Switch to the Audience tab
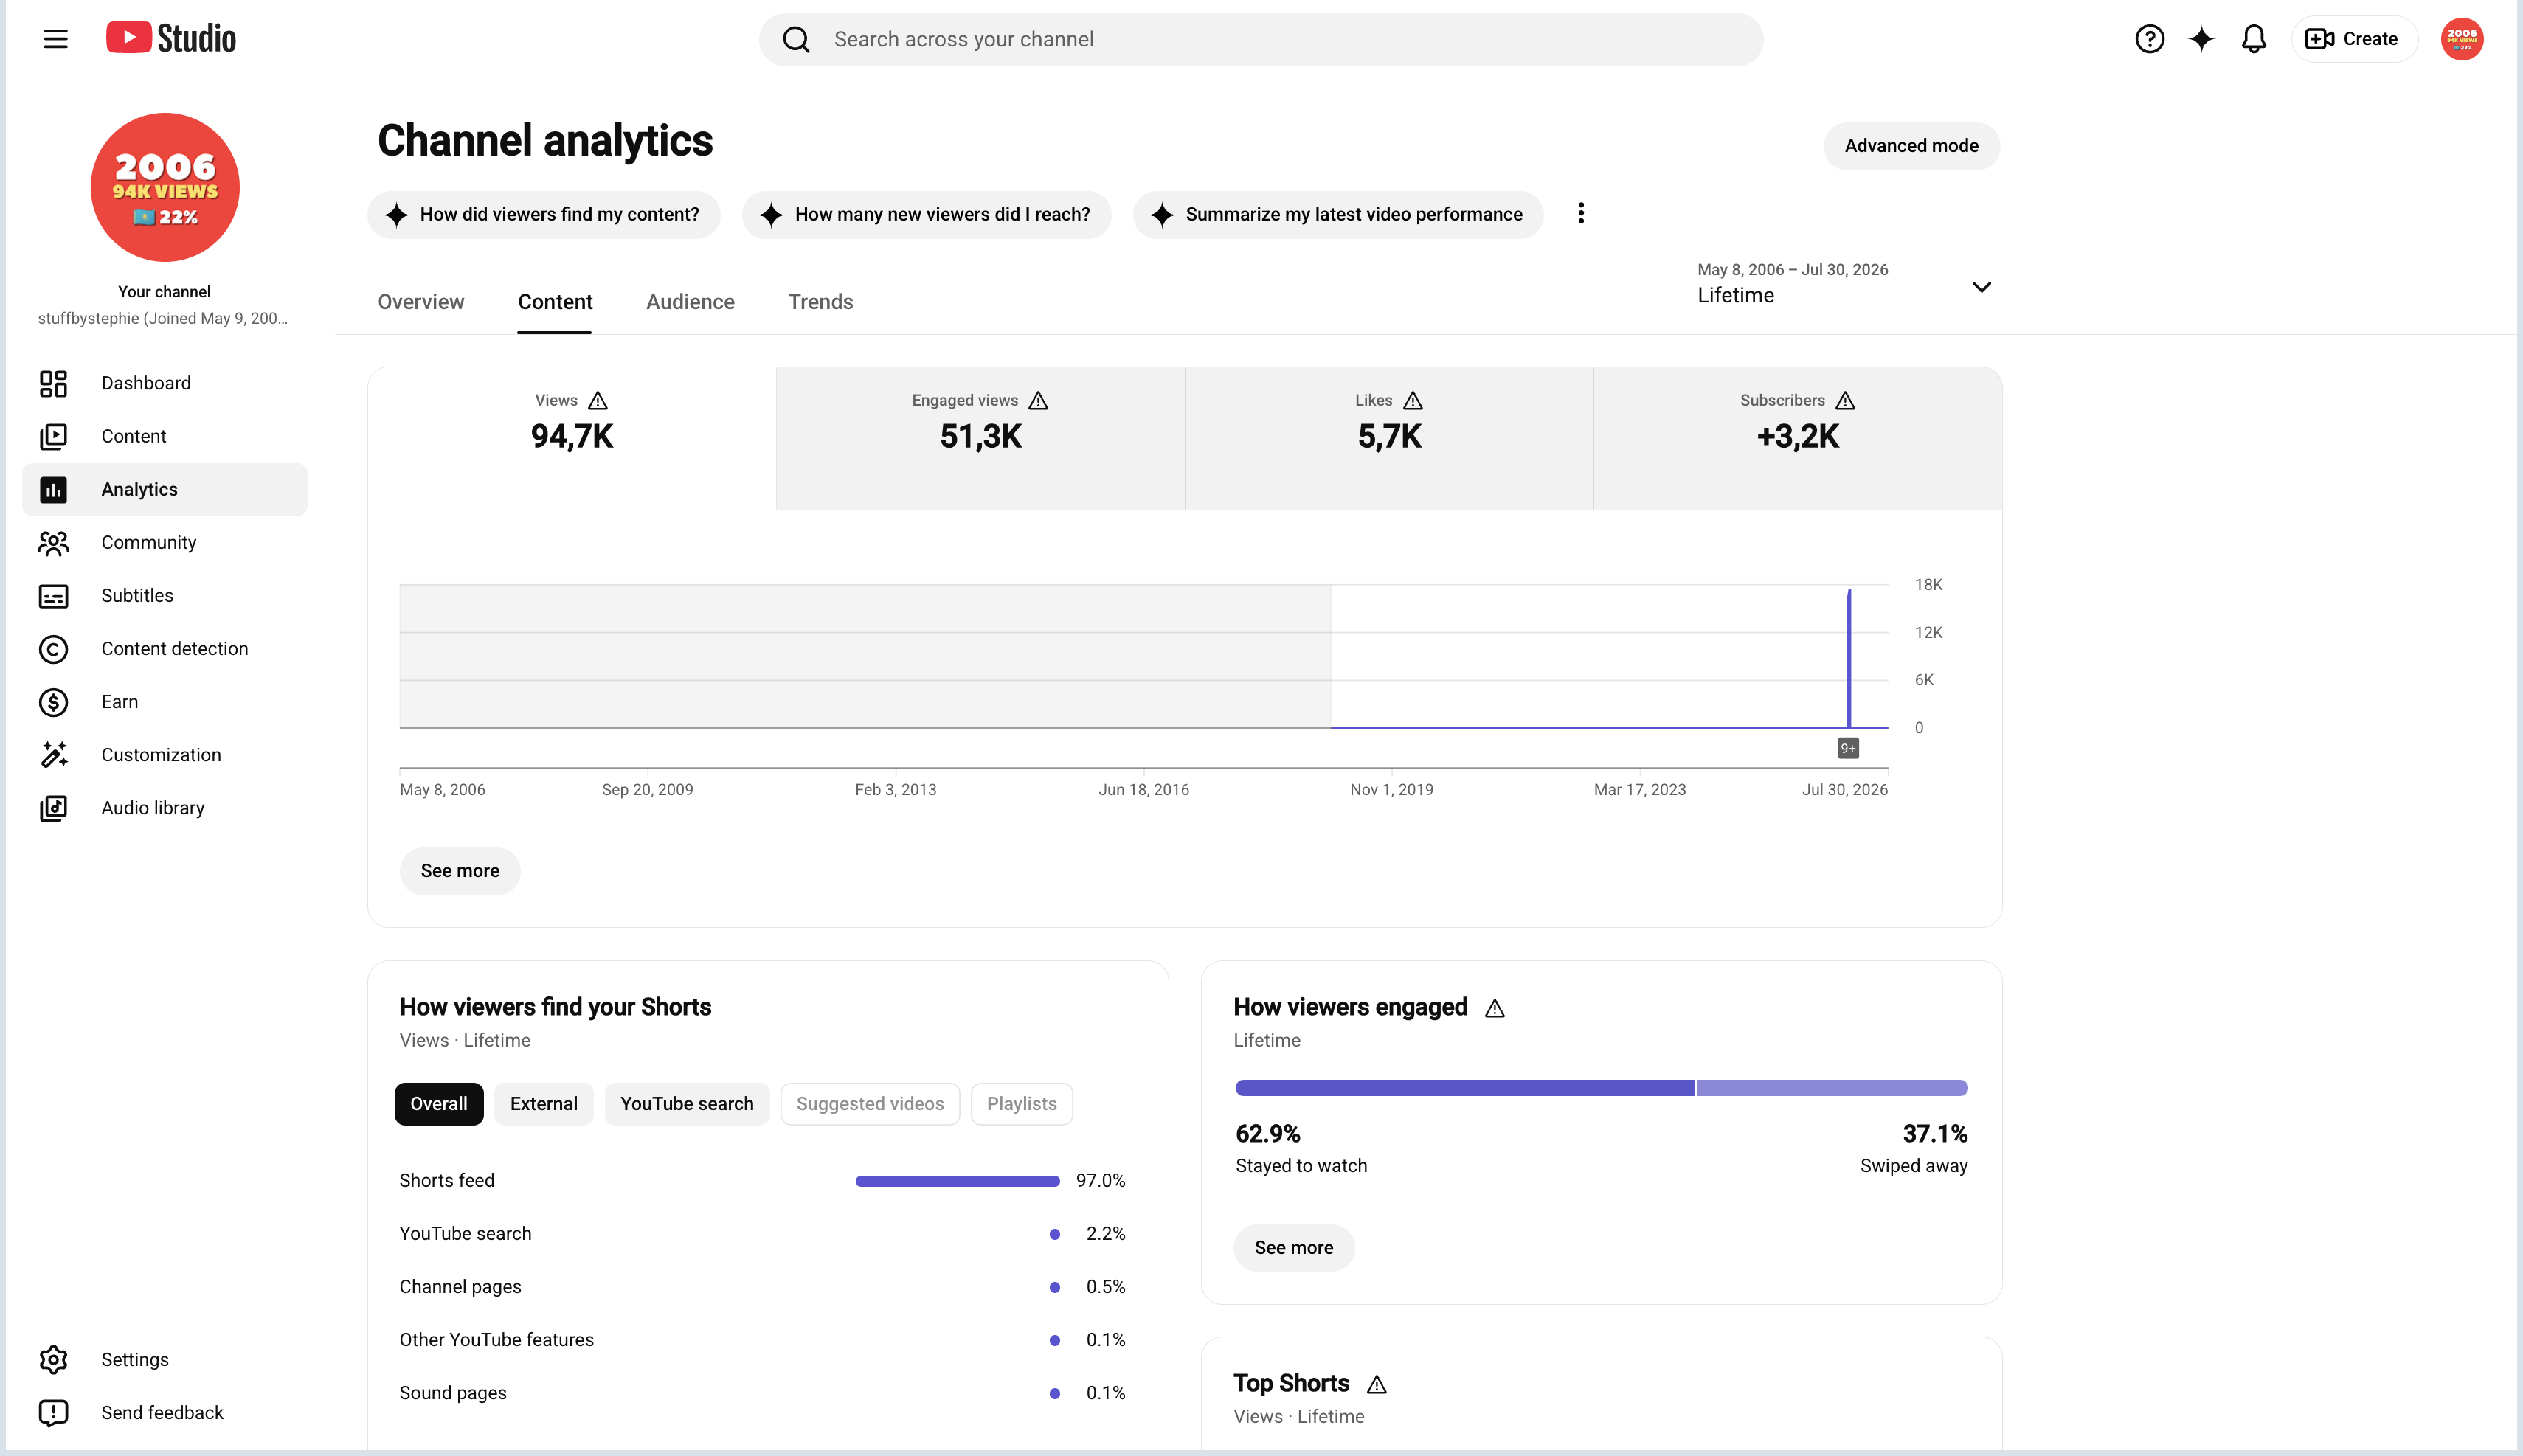This screenshot has width=2523, height=1456. tap(690, 302)
